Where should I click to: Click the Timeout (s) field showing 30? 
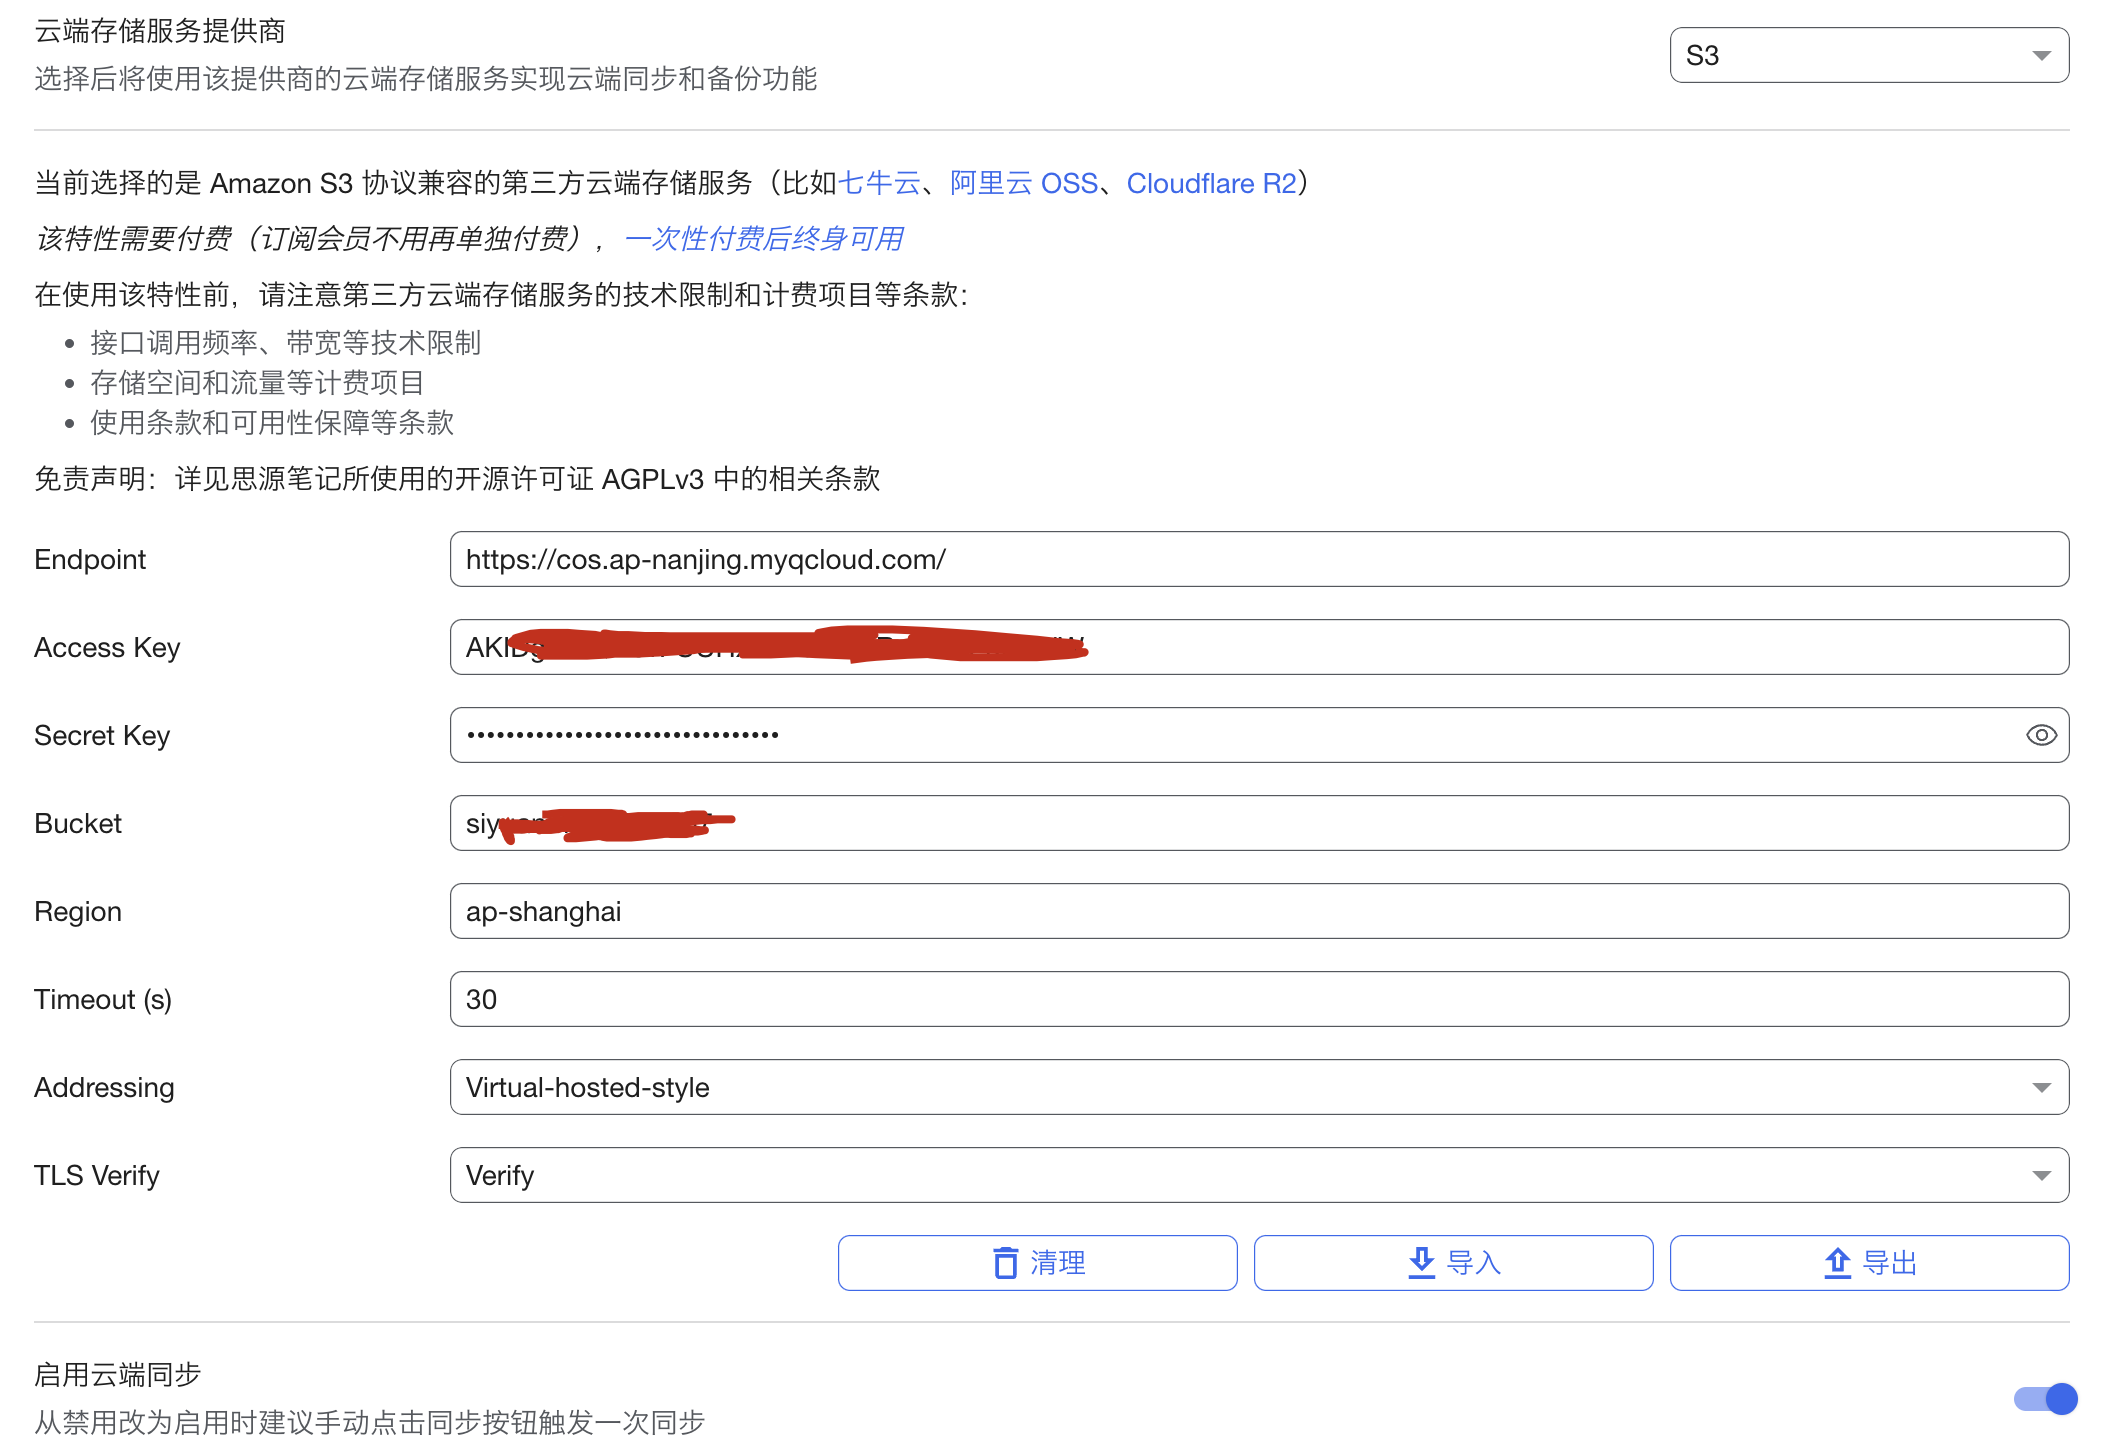pos(1258,999)
